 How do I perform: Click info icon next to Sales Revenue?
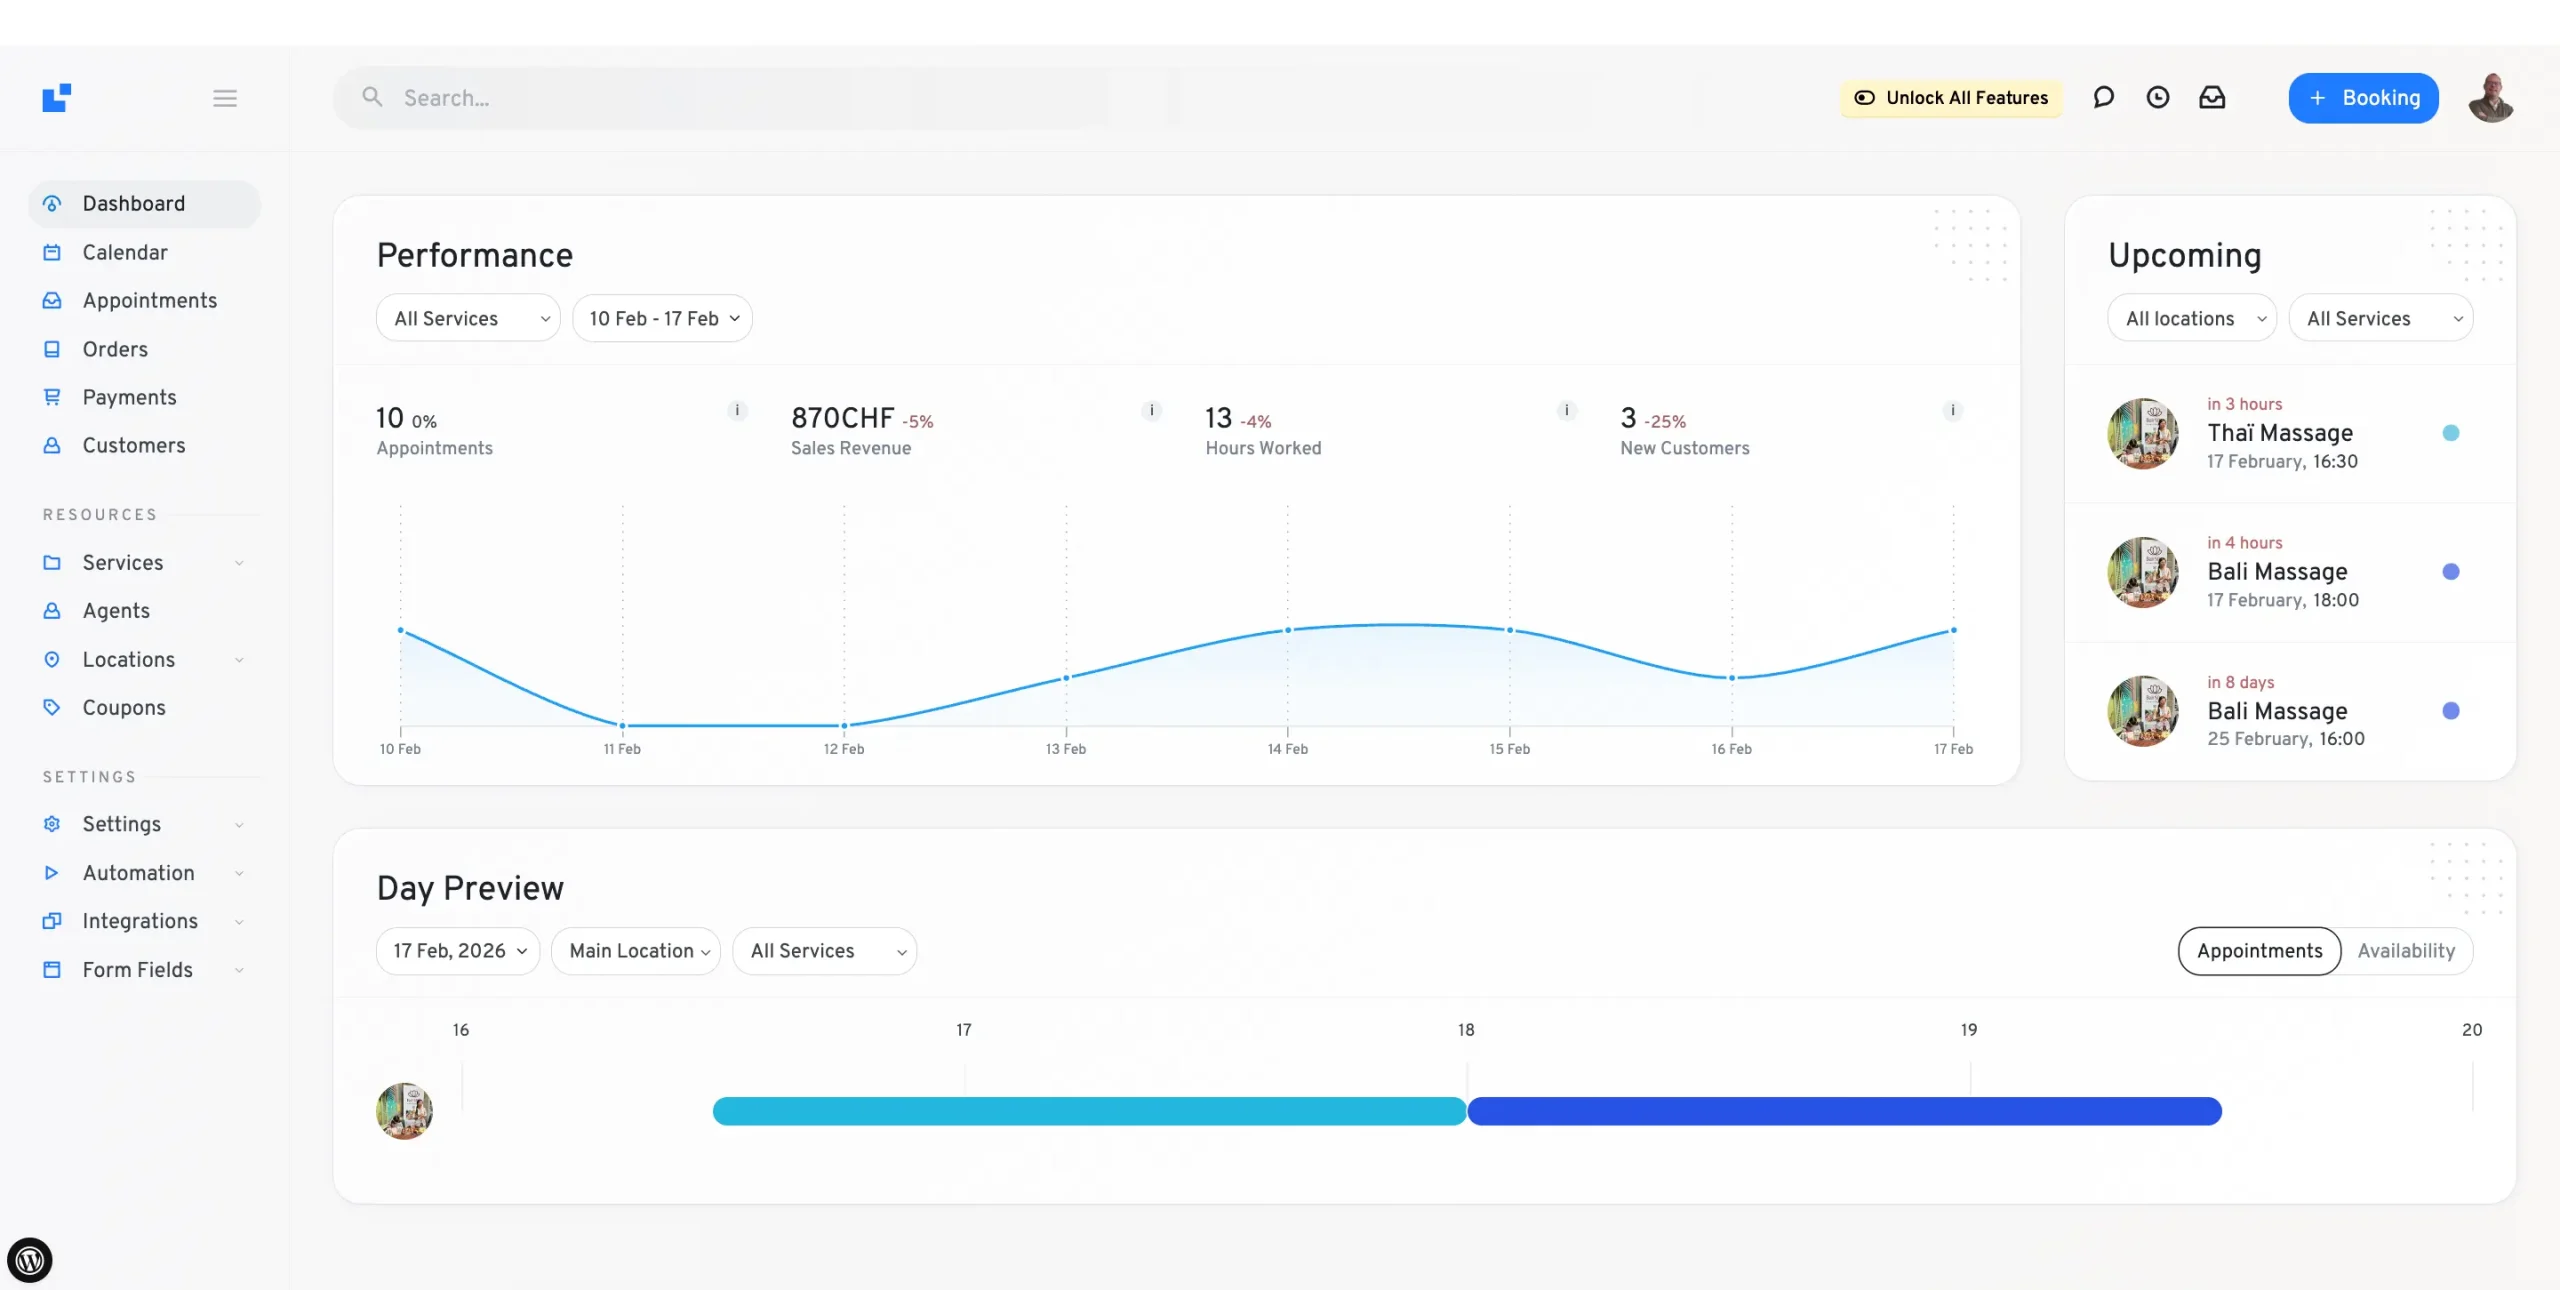tap(1152, 410)
